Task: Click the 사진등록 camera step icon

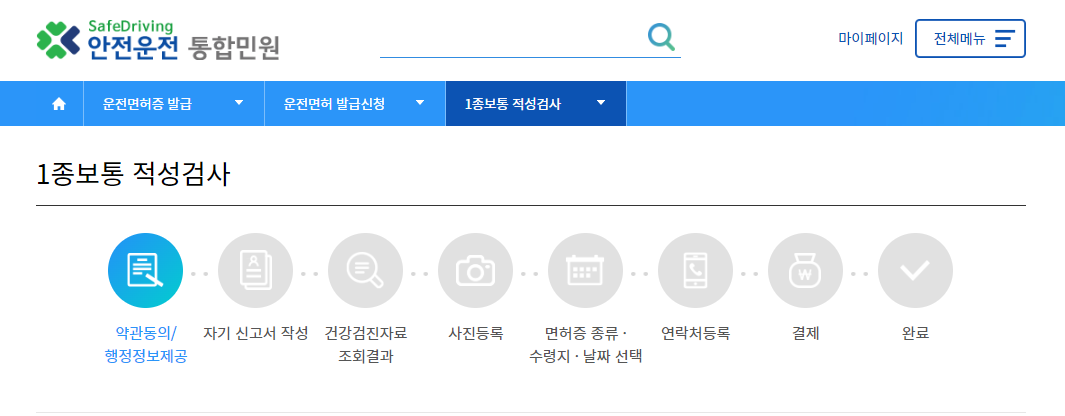Action: [x=475, y=271]
